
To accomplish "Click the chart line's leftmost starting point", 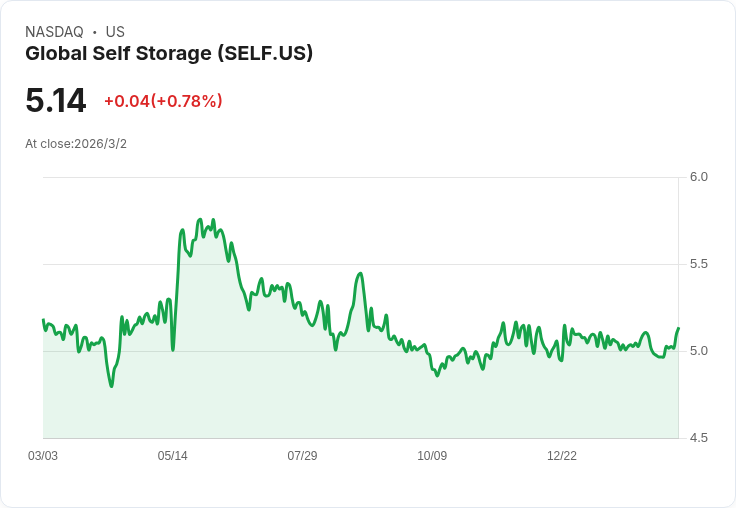I will pyautogui.click(x=43, y=320).
